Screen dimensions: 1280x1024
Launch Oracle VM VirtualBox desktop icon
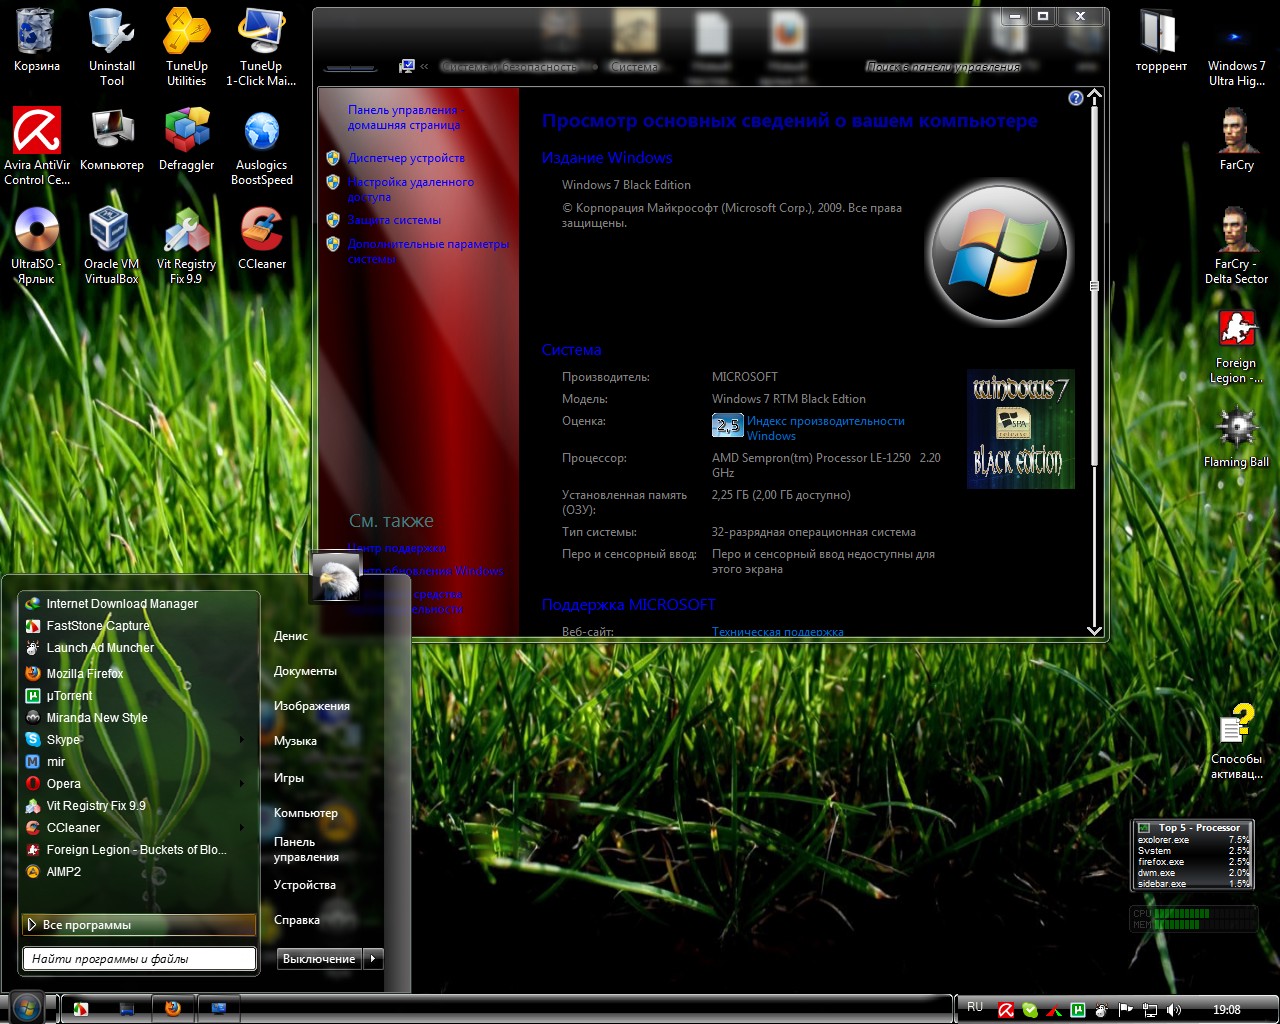112,245
